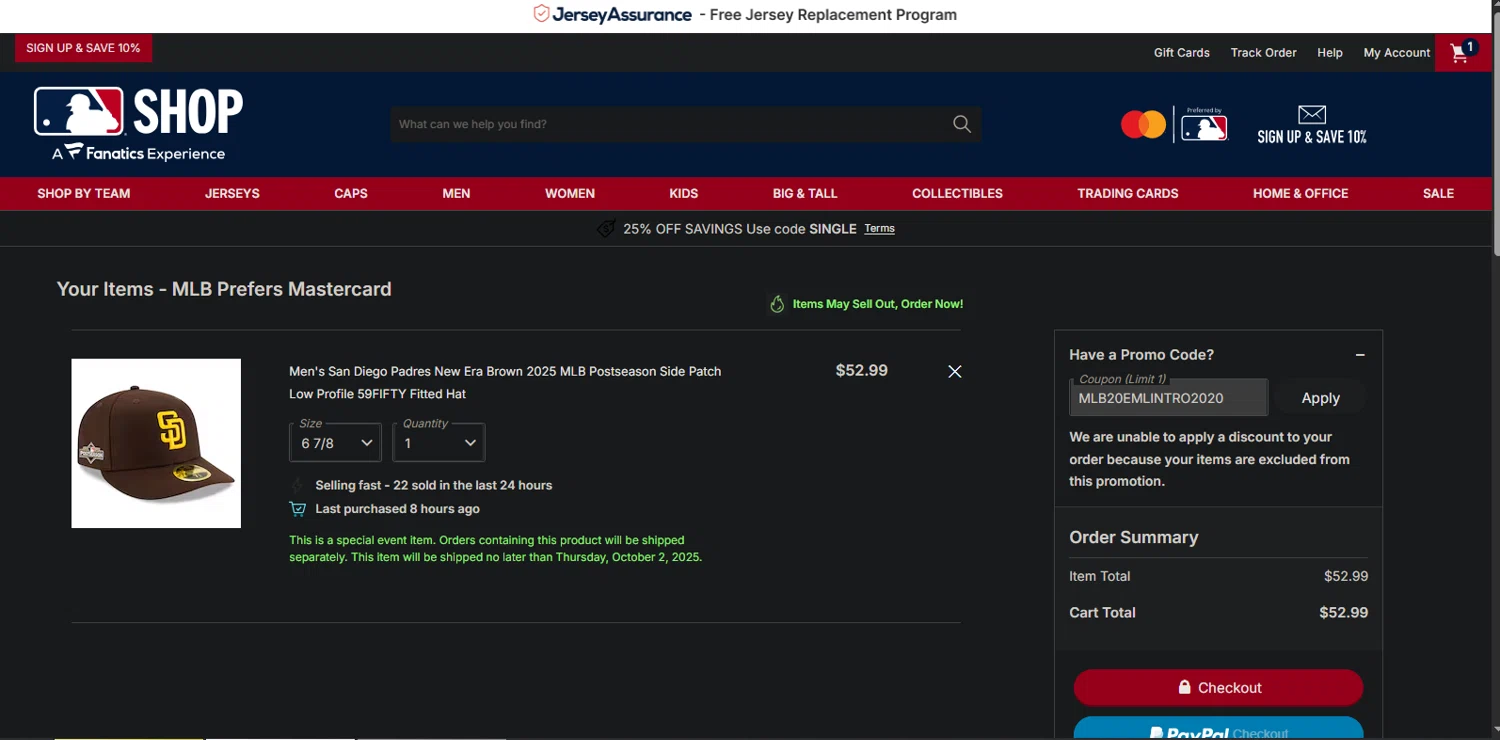Click the red Checkout button
Image resolution: width=1500 pixels, height=740 pixels.
pos(1218,688)
